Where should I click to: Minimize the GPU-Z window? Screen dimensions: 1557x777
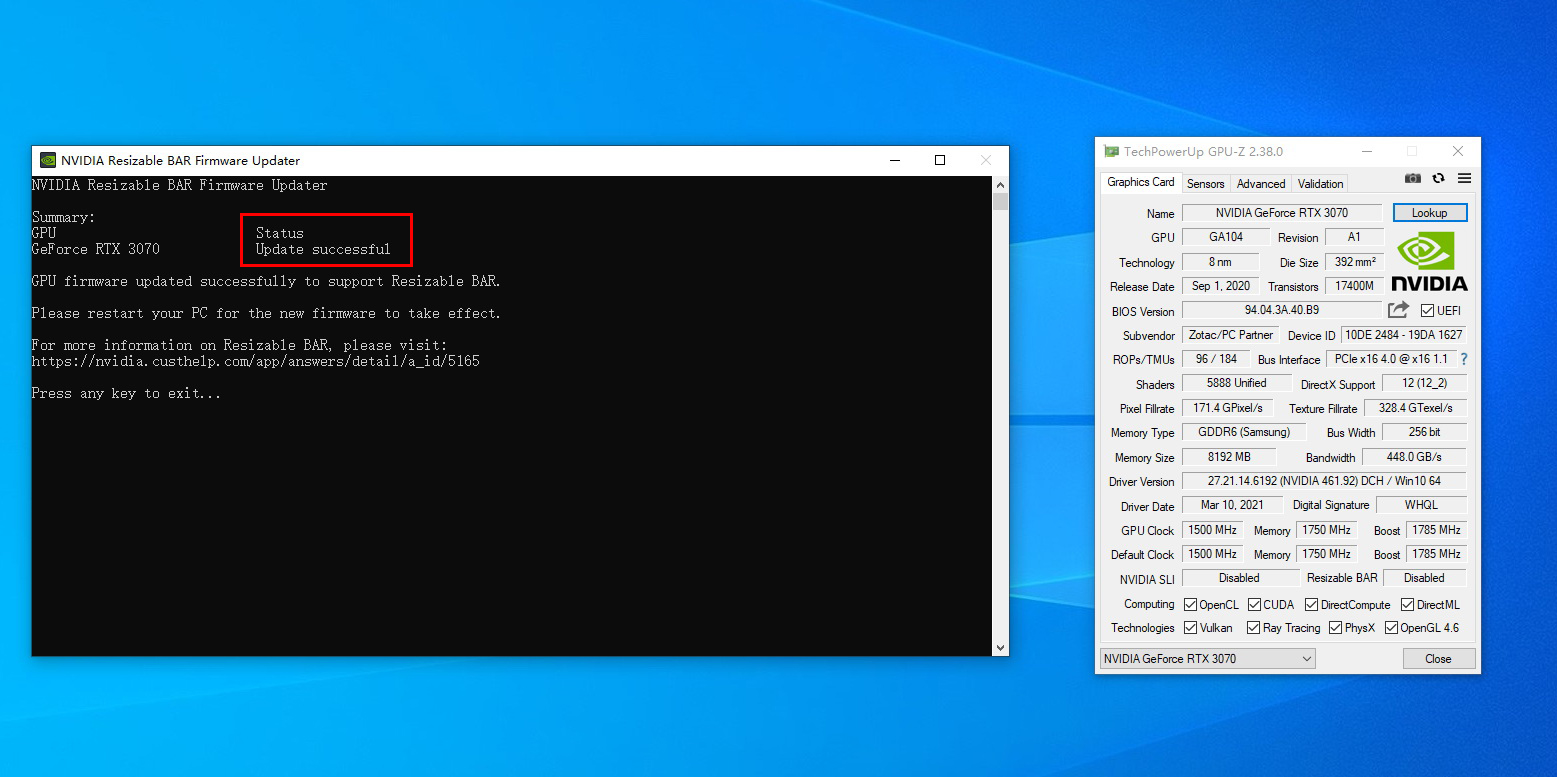[1367, 152]
